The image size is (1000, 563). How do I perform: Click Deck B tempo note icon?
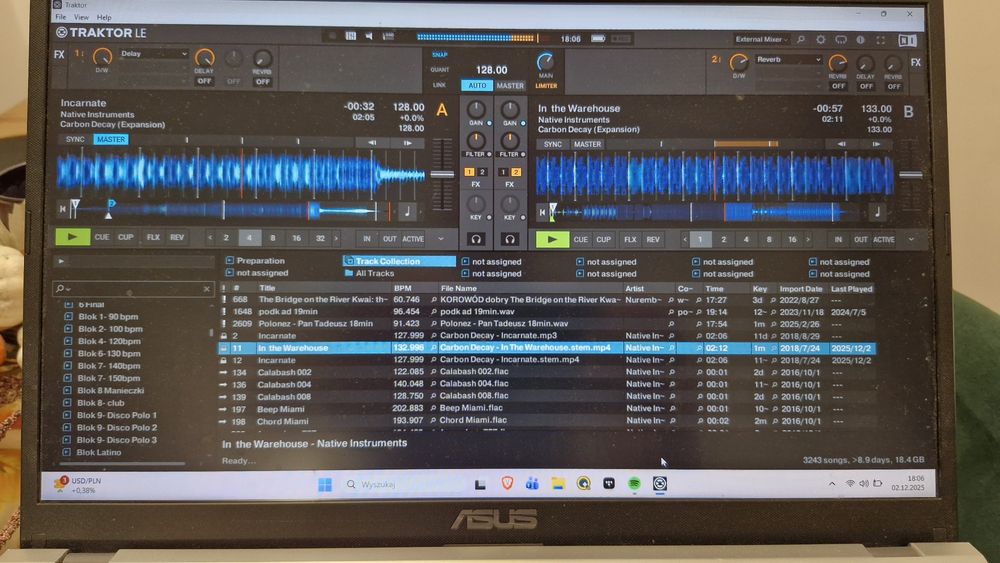878,212
